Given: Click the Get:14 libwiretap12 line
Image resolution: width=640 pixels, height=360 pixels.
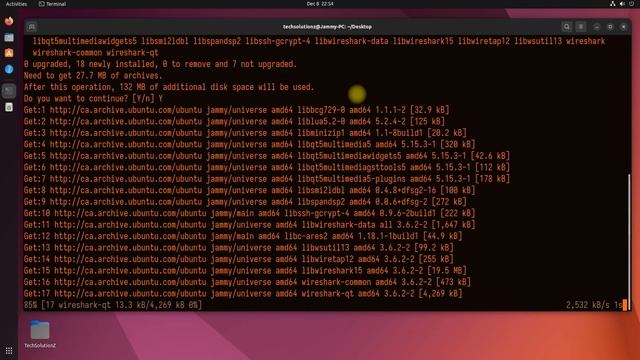Looking at the screenshot, I should coord(238,259).
